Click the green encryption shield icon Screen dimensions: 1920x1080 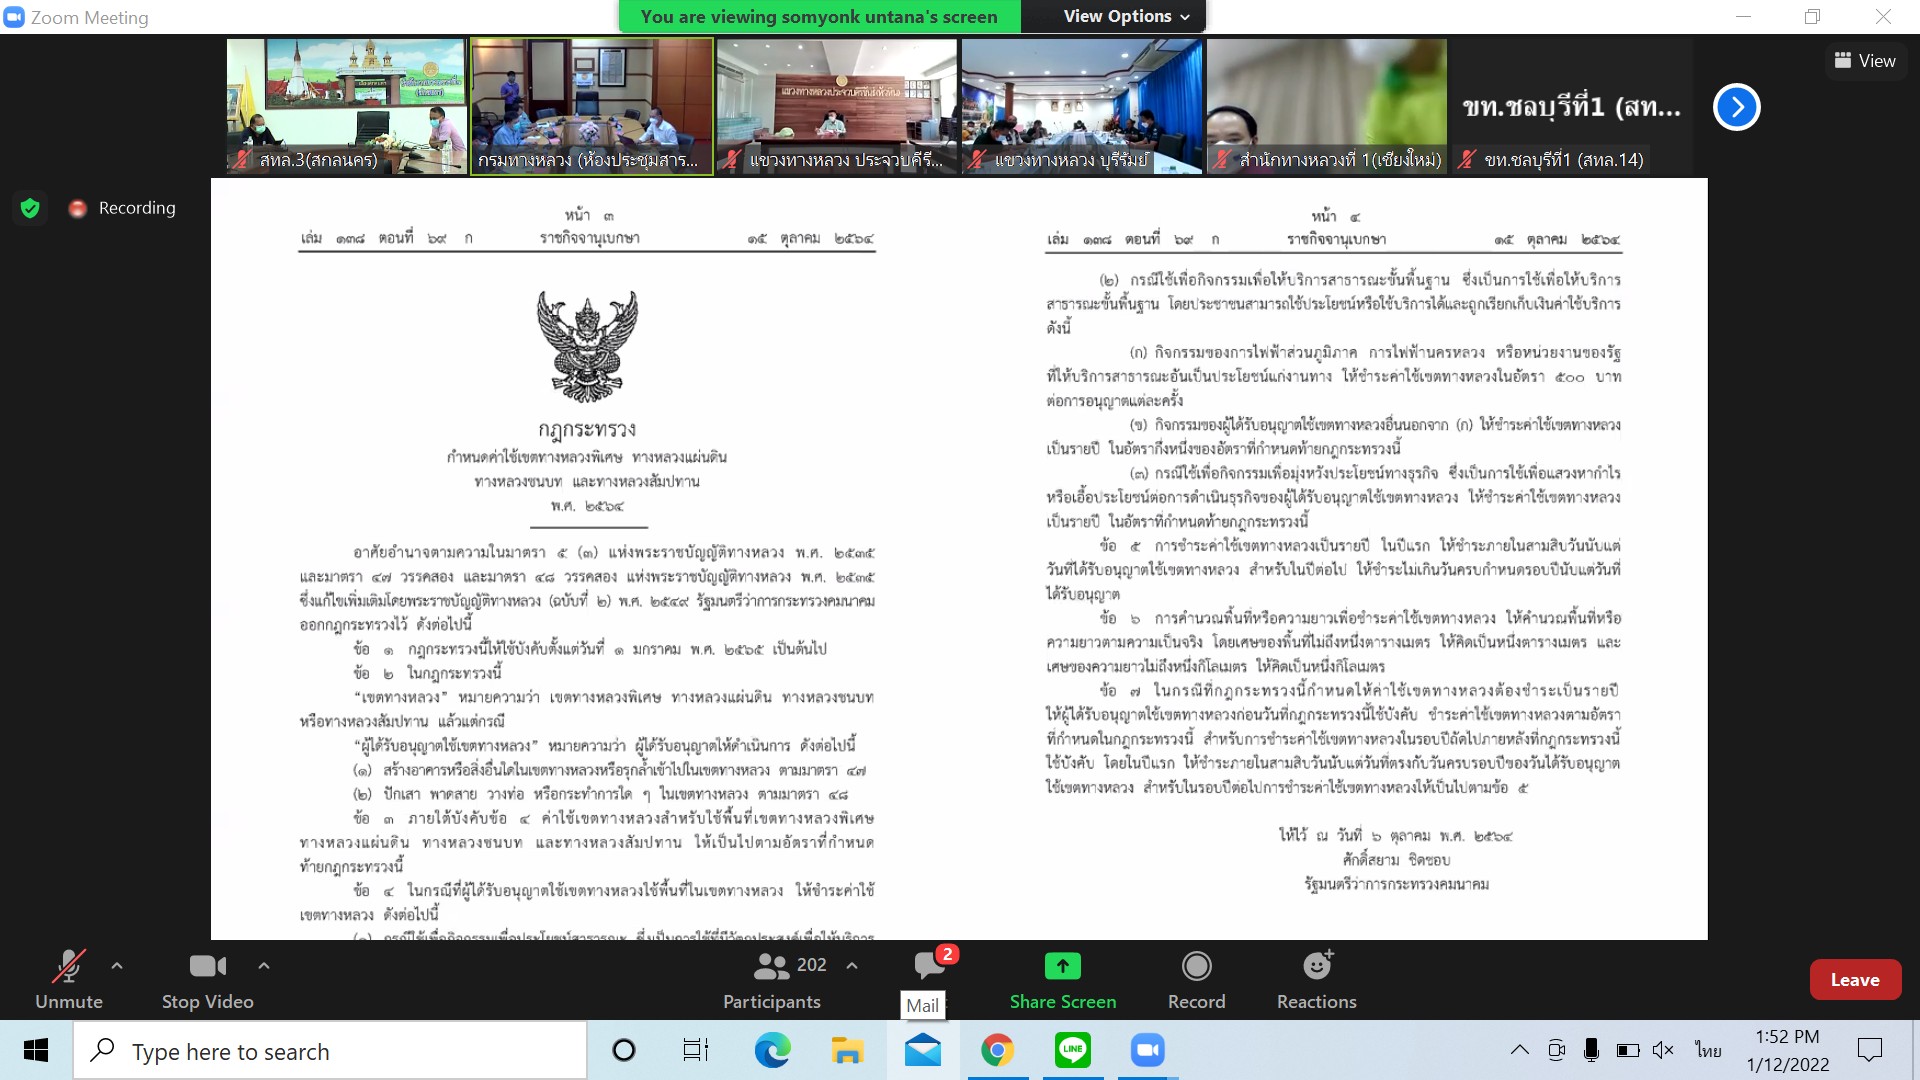coord(30,208)
